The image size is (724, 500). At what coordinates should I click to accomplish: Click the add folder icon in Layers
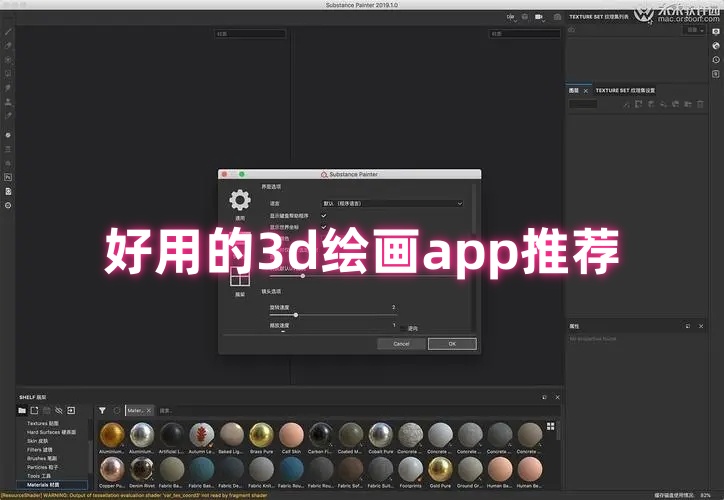tap(688, 104)
